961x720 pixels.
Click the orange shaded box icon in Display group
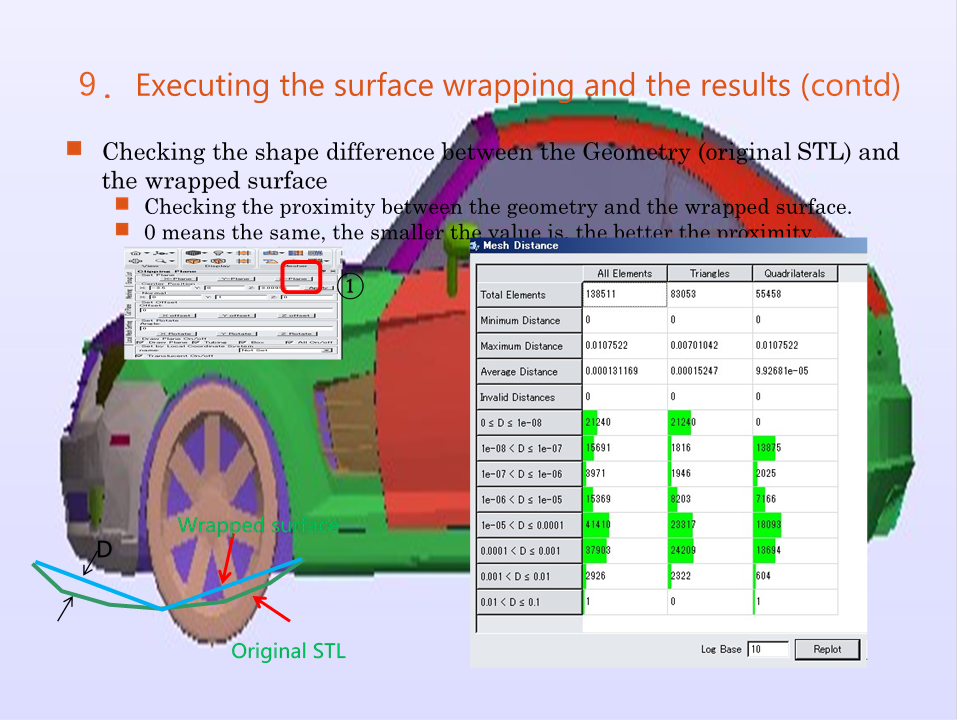point(193,261)
